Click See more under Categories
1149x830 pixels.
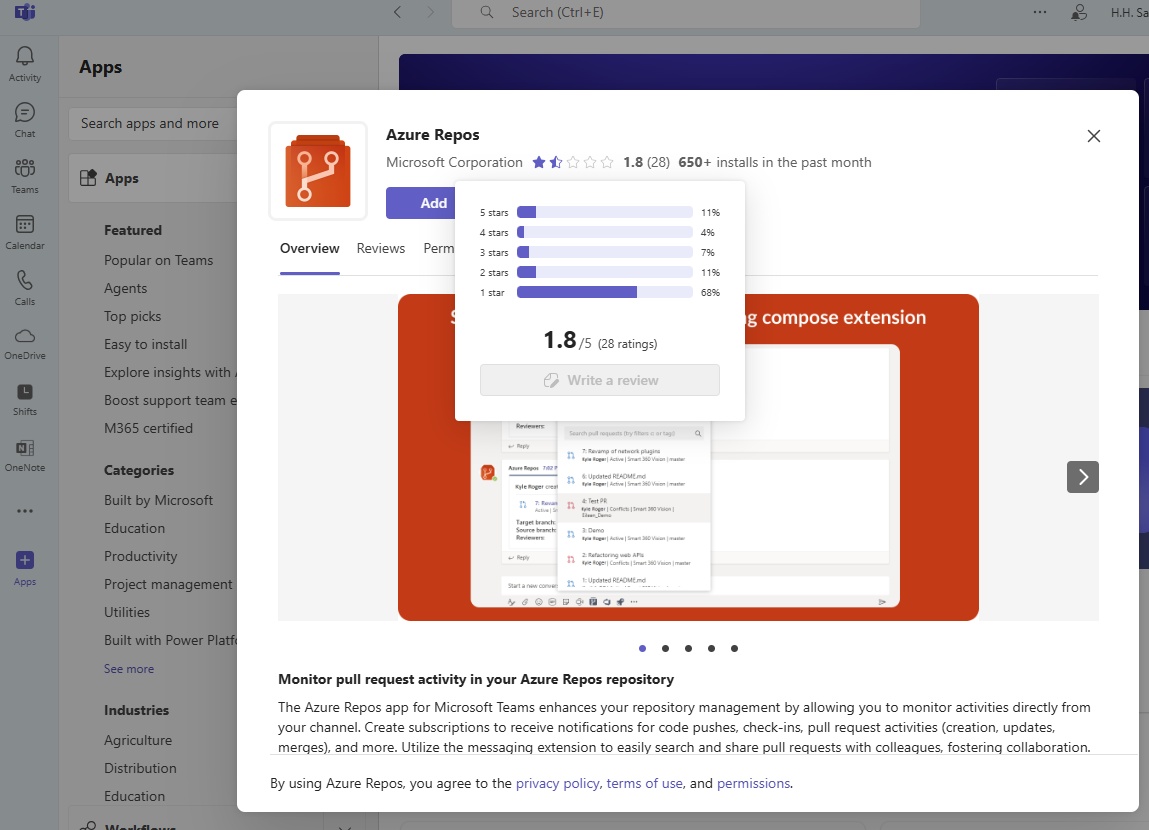129,669
